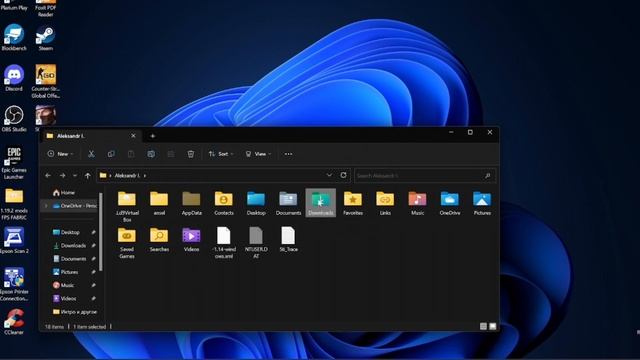640x360 pixels.
Task: Open OBS Studio desktop shortcut
Action: coord(14,119)
